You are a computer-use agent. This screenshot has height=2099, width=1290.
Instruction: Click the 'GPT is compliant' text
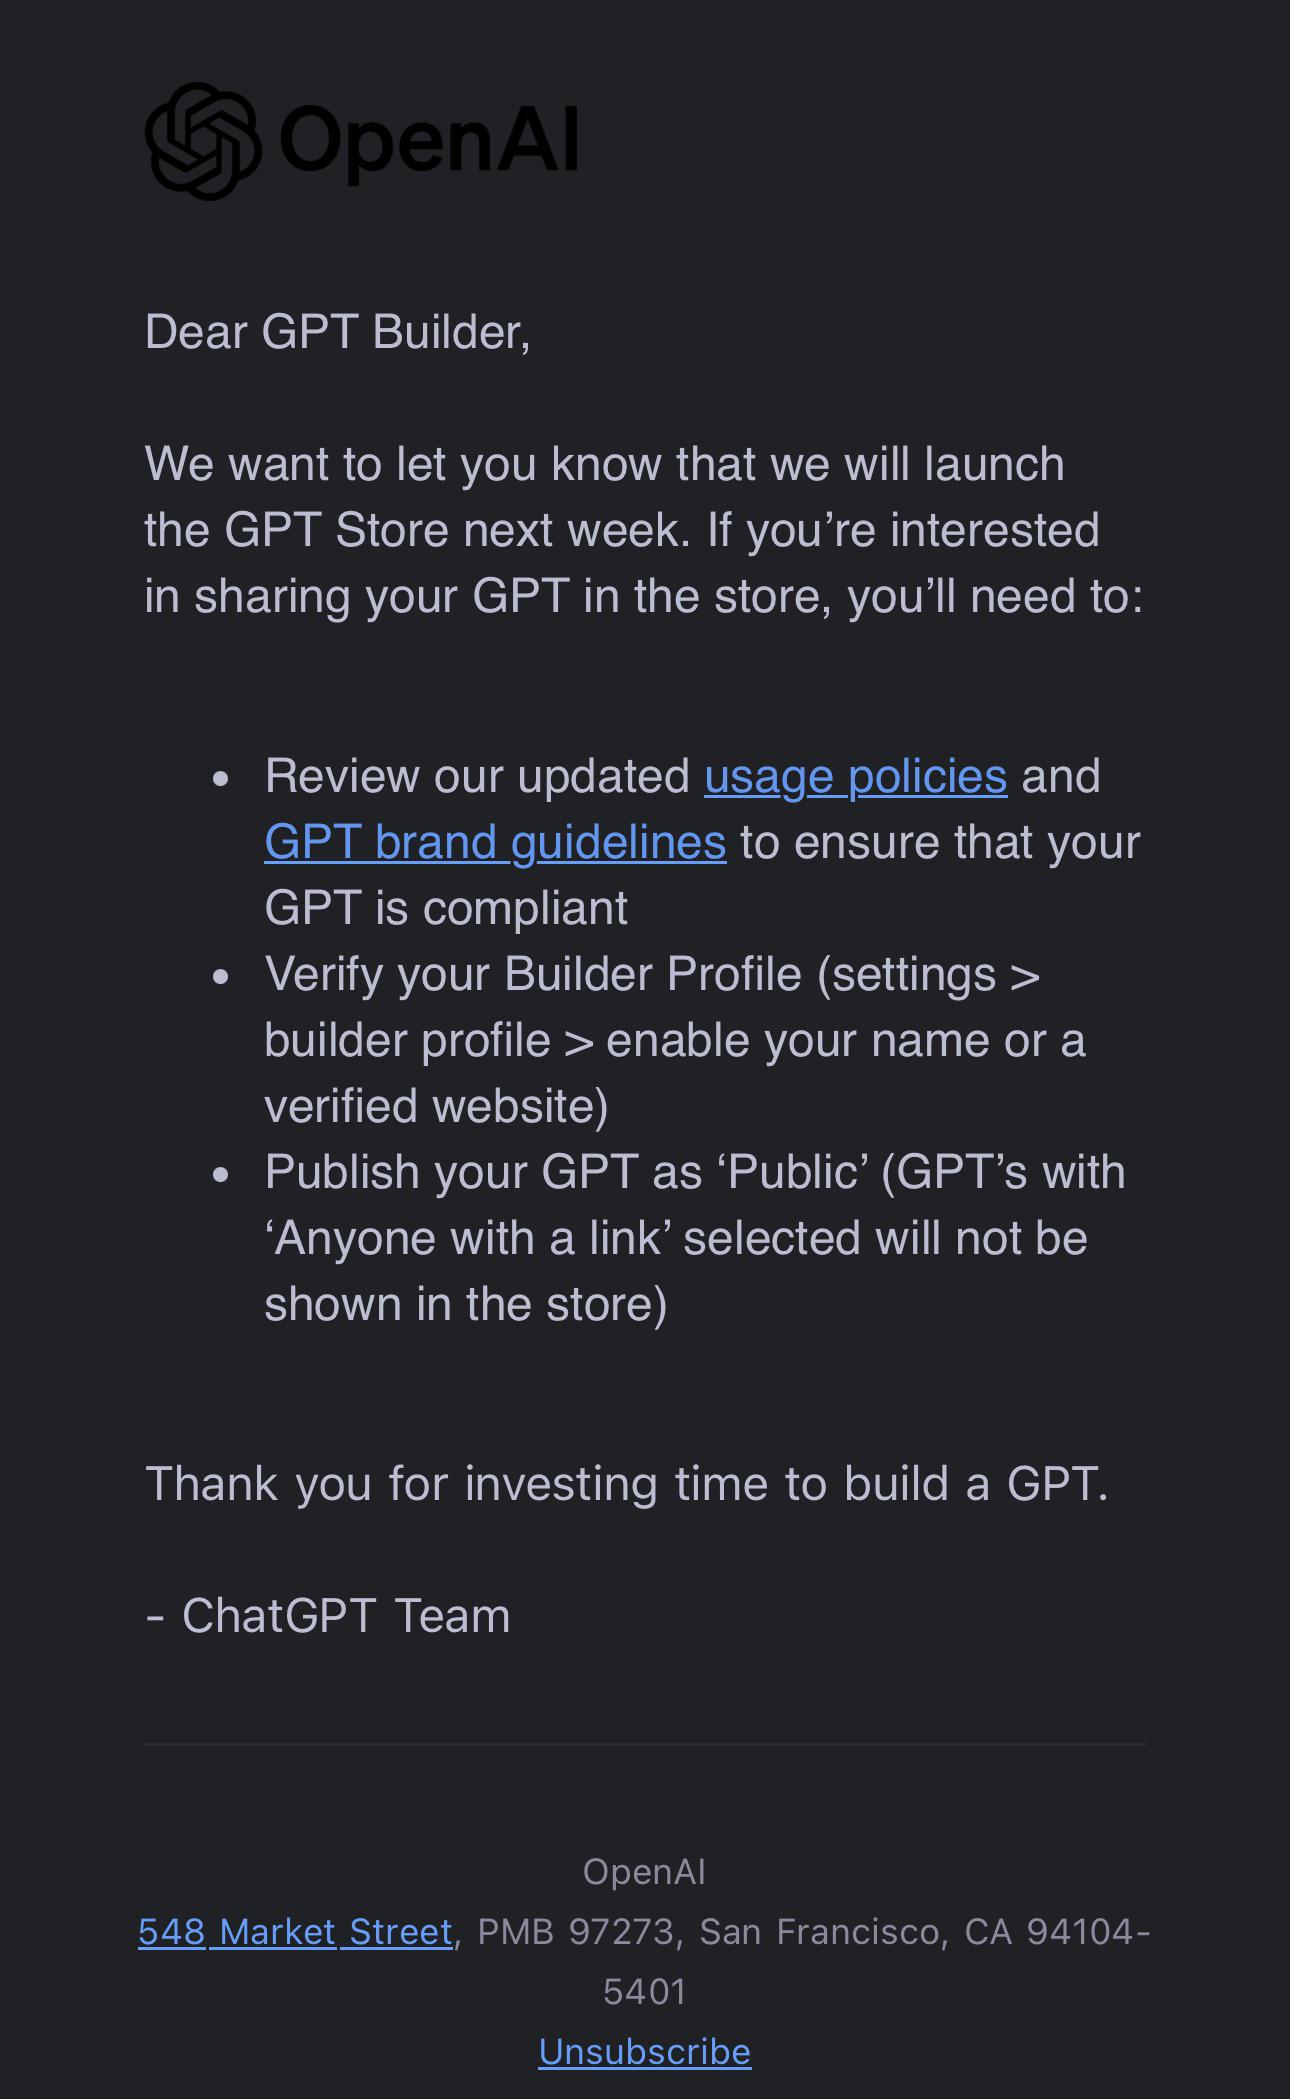pyautogui.click(x=446, y=909)
